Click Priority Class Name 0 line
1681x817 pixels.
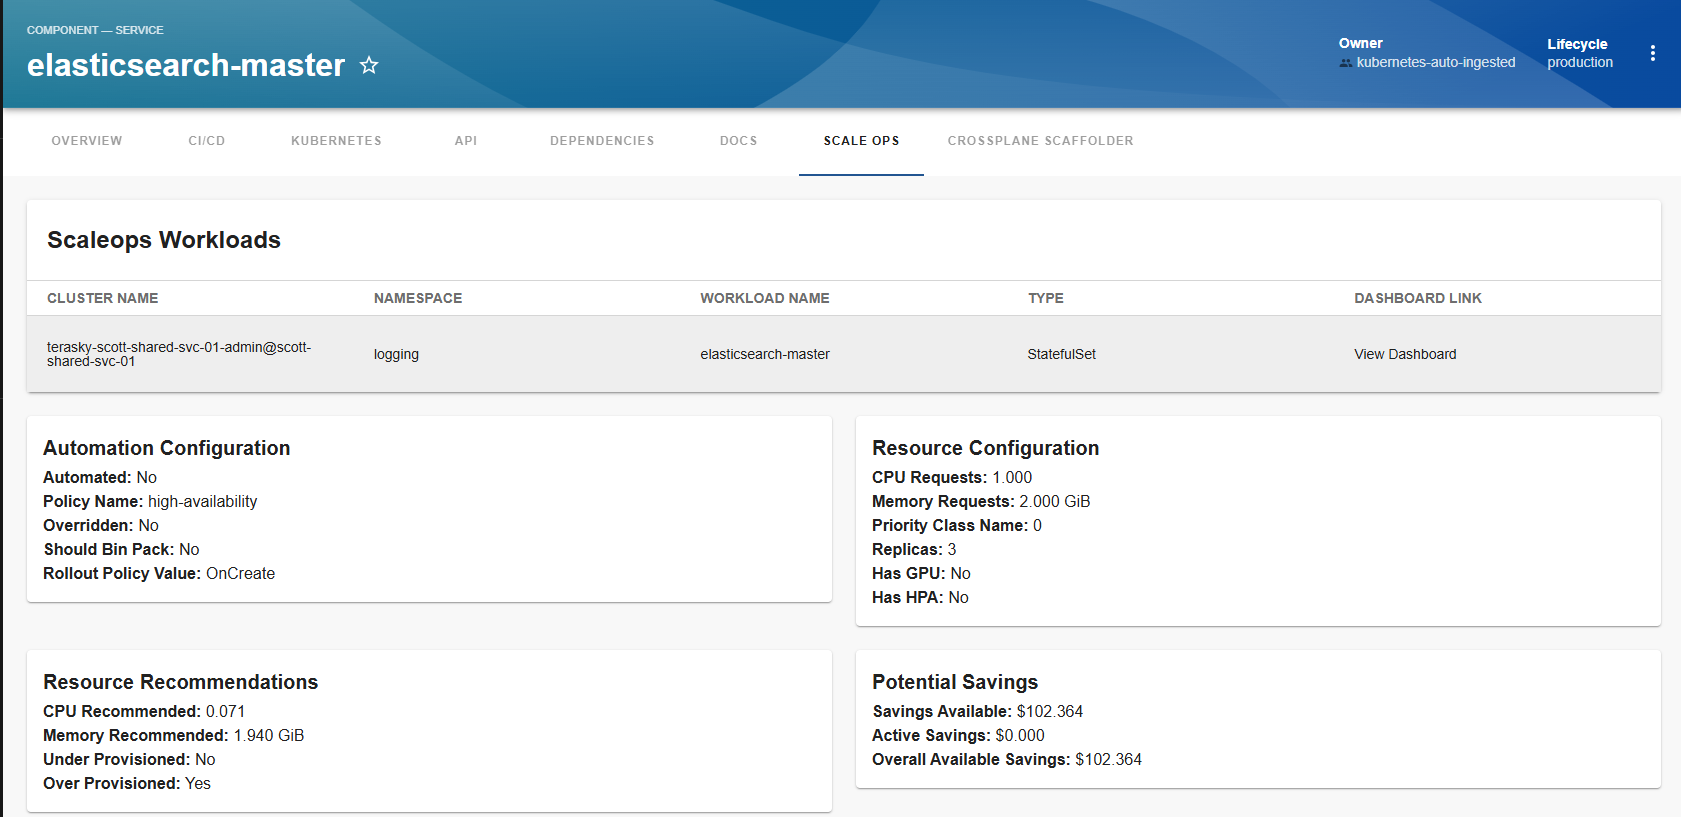click(957, 525)
